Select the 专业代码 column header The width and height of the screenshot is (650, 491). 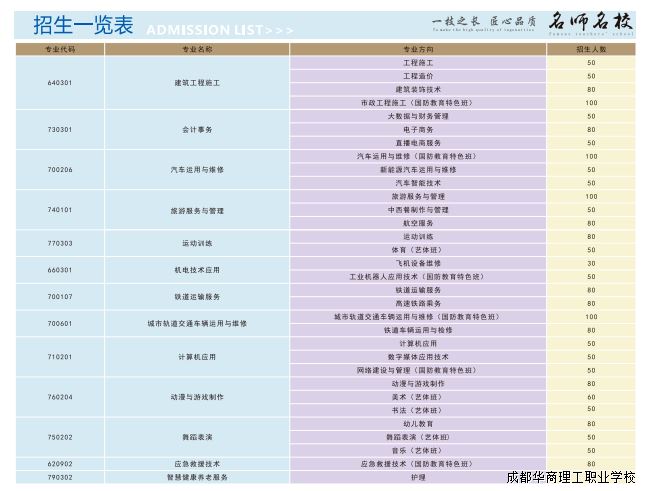click(60, 48)
